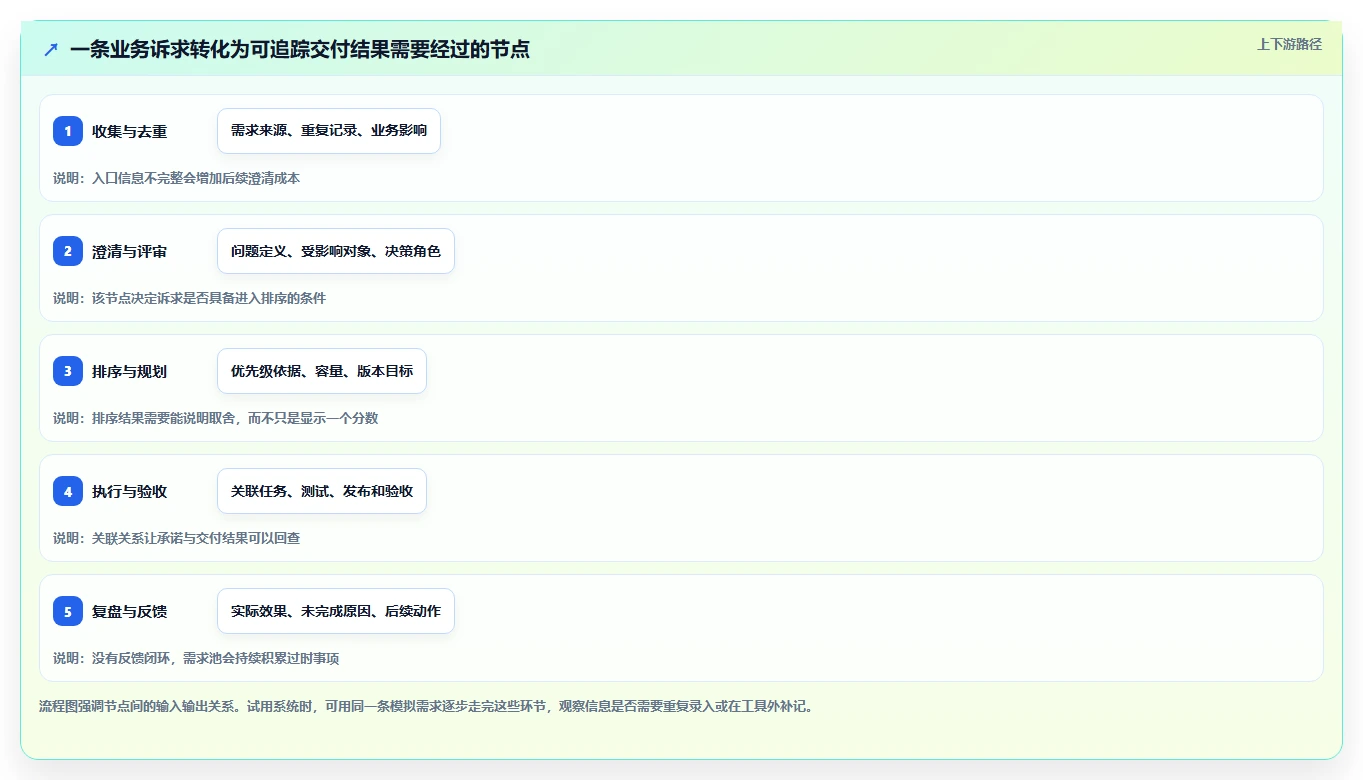Click the note 入口信息不完整会增加后续澄清成本
The height and width of the screenshot is (780, 1363).
click(176, 178)
